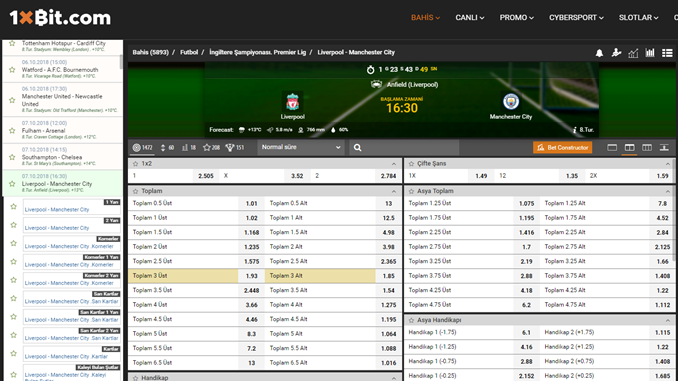The height and width of the screenshot is (381, 678).
Task: Open the PROMO menu
Action: click(517, 18)
